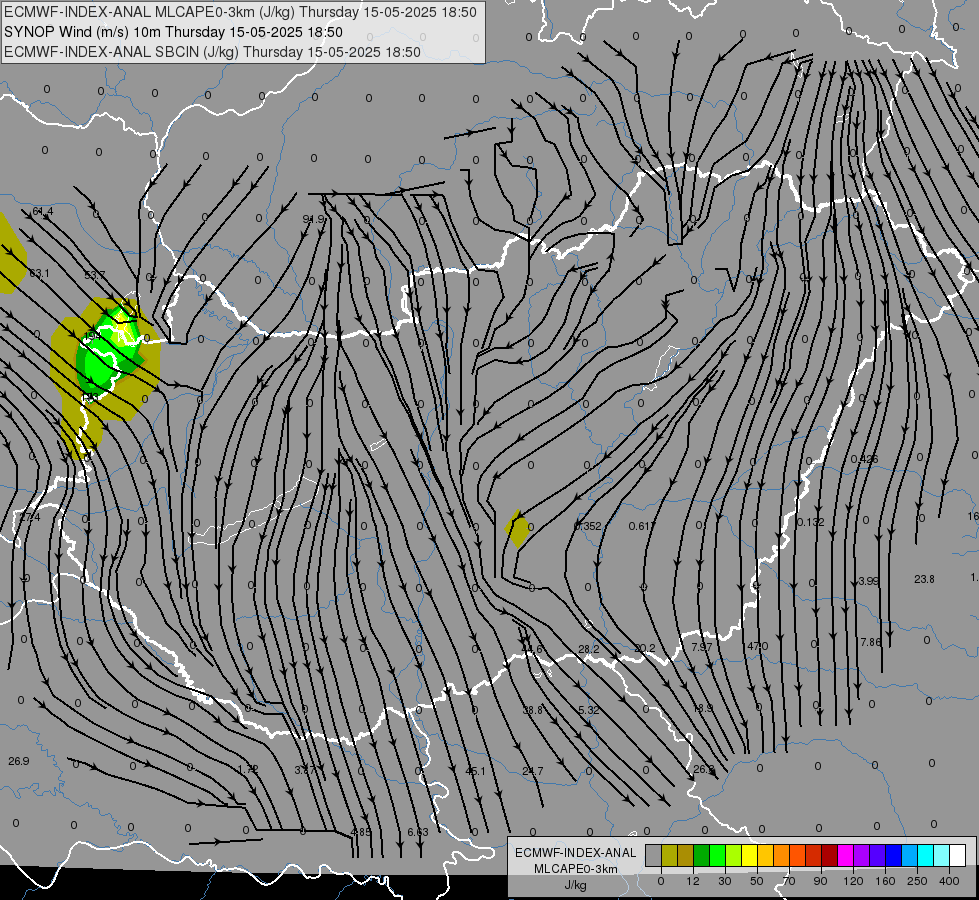Image resolution: width=979 pixels, height=900 pixels.
Task: Click the map value 7.97
Action: [x=701, y=646]
